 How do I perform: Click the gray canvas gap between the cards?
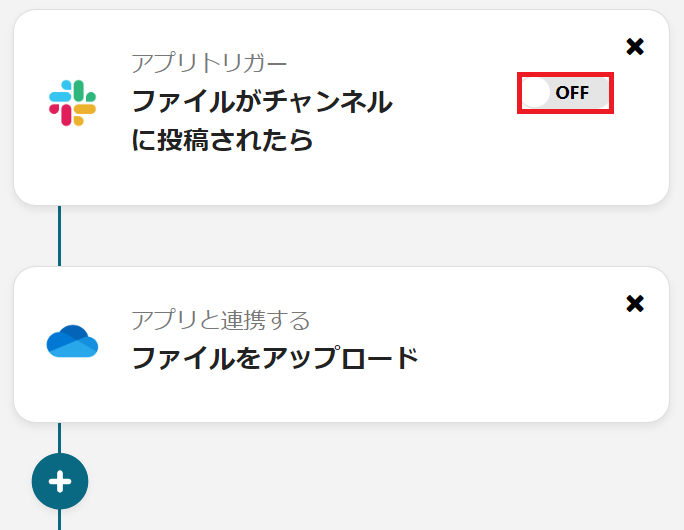[350, 236]
